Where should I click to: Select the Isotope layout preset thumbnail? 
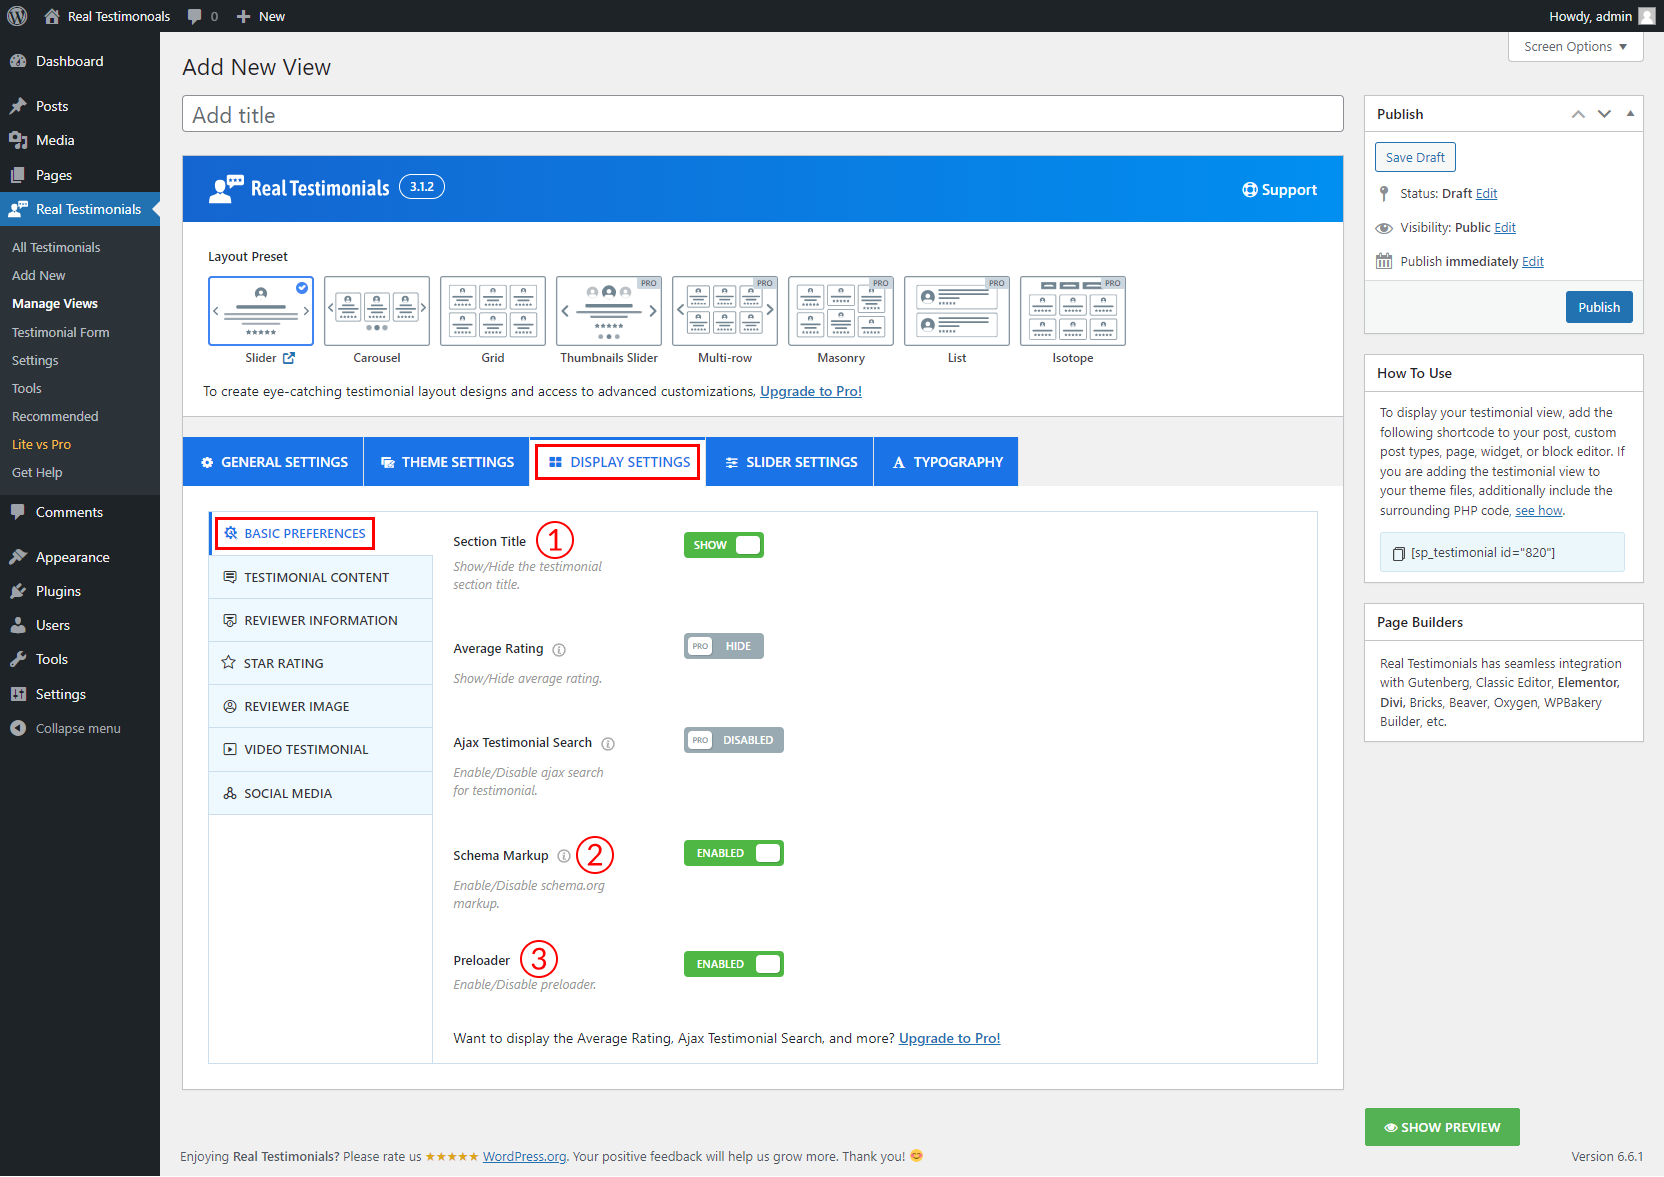1073,311
